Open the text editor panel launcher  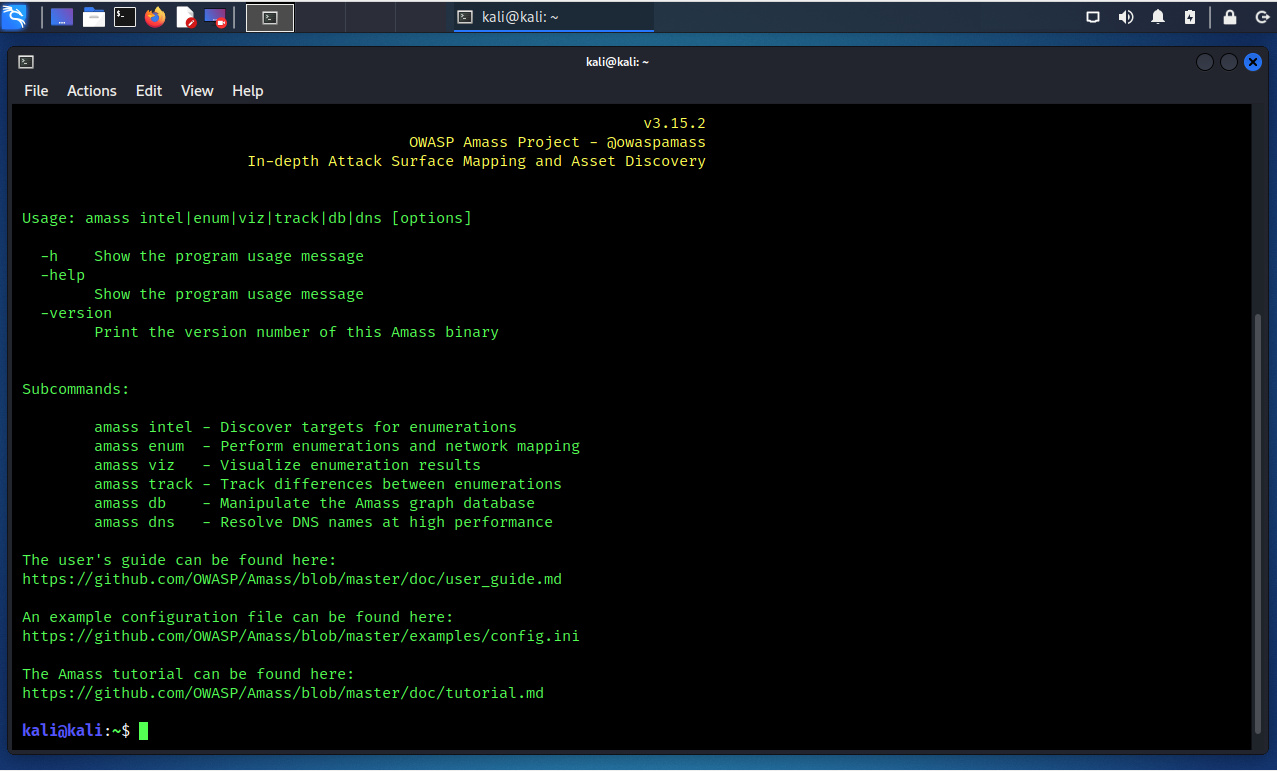(x=186, y=17)
